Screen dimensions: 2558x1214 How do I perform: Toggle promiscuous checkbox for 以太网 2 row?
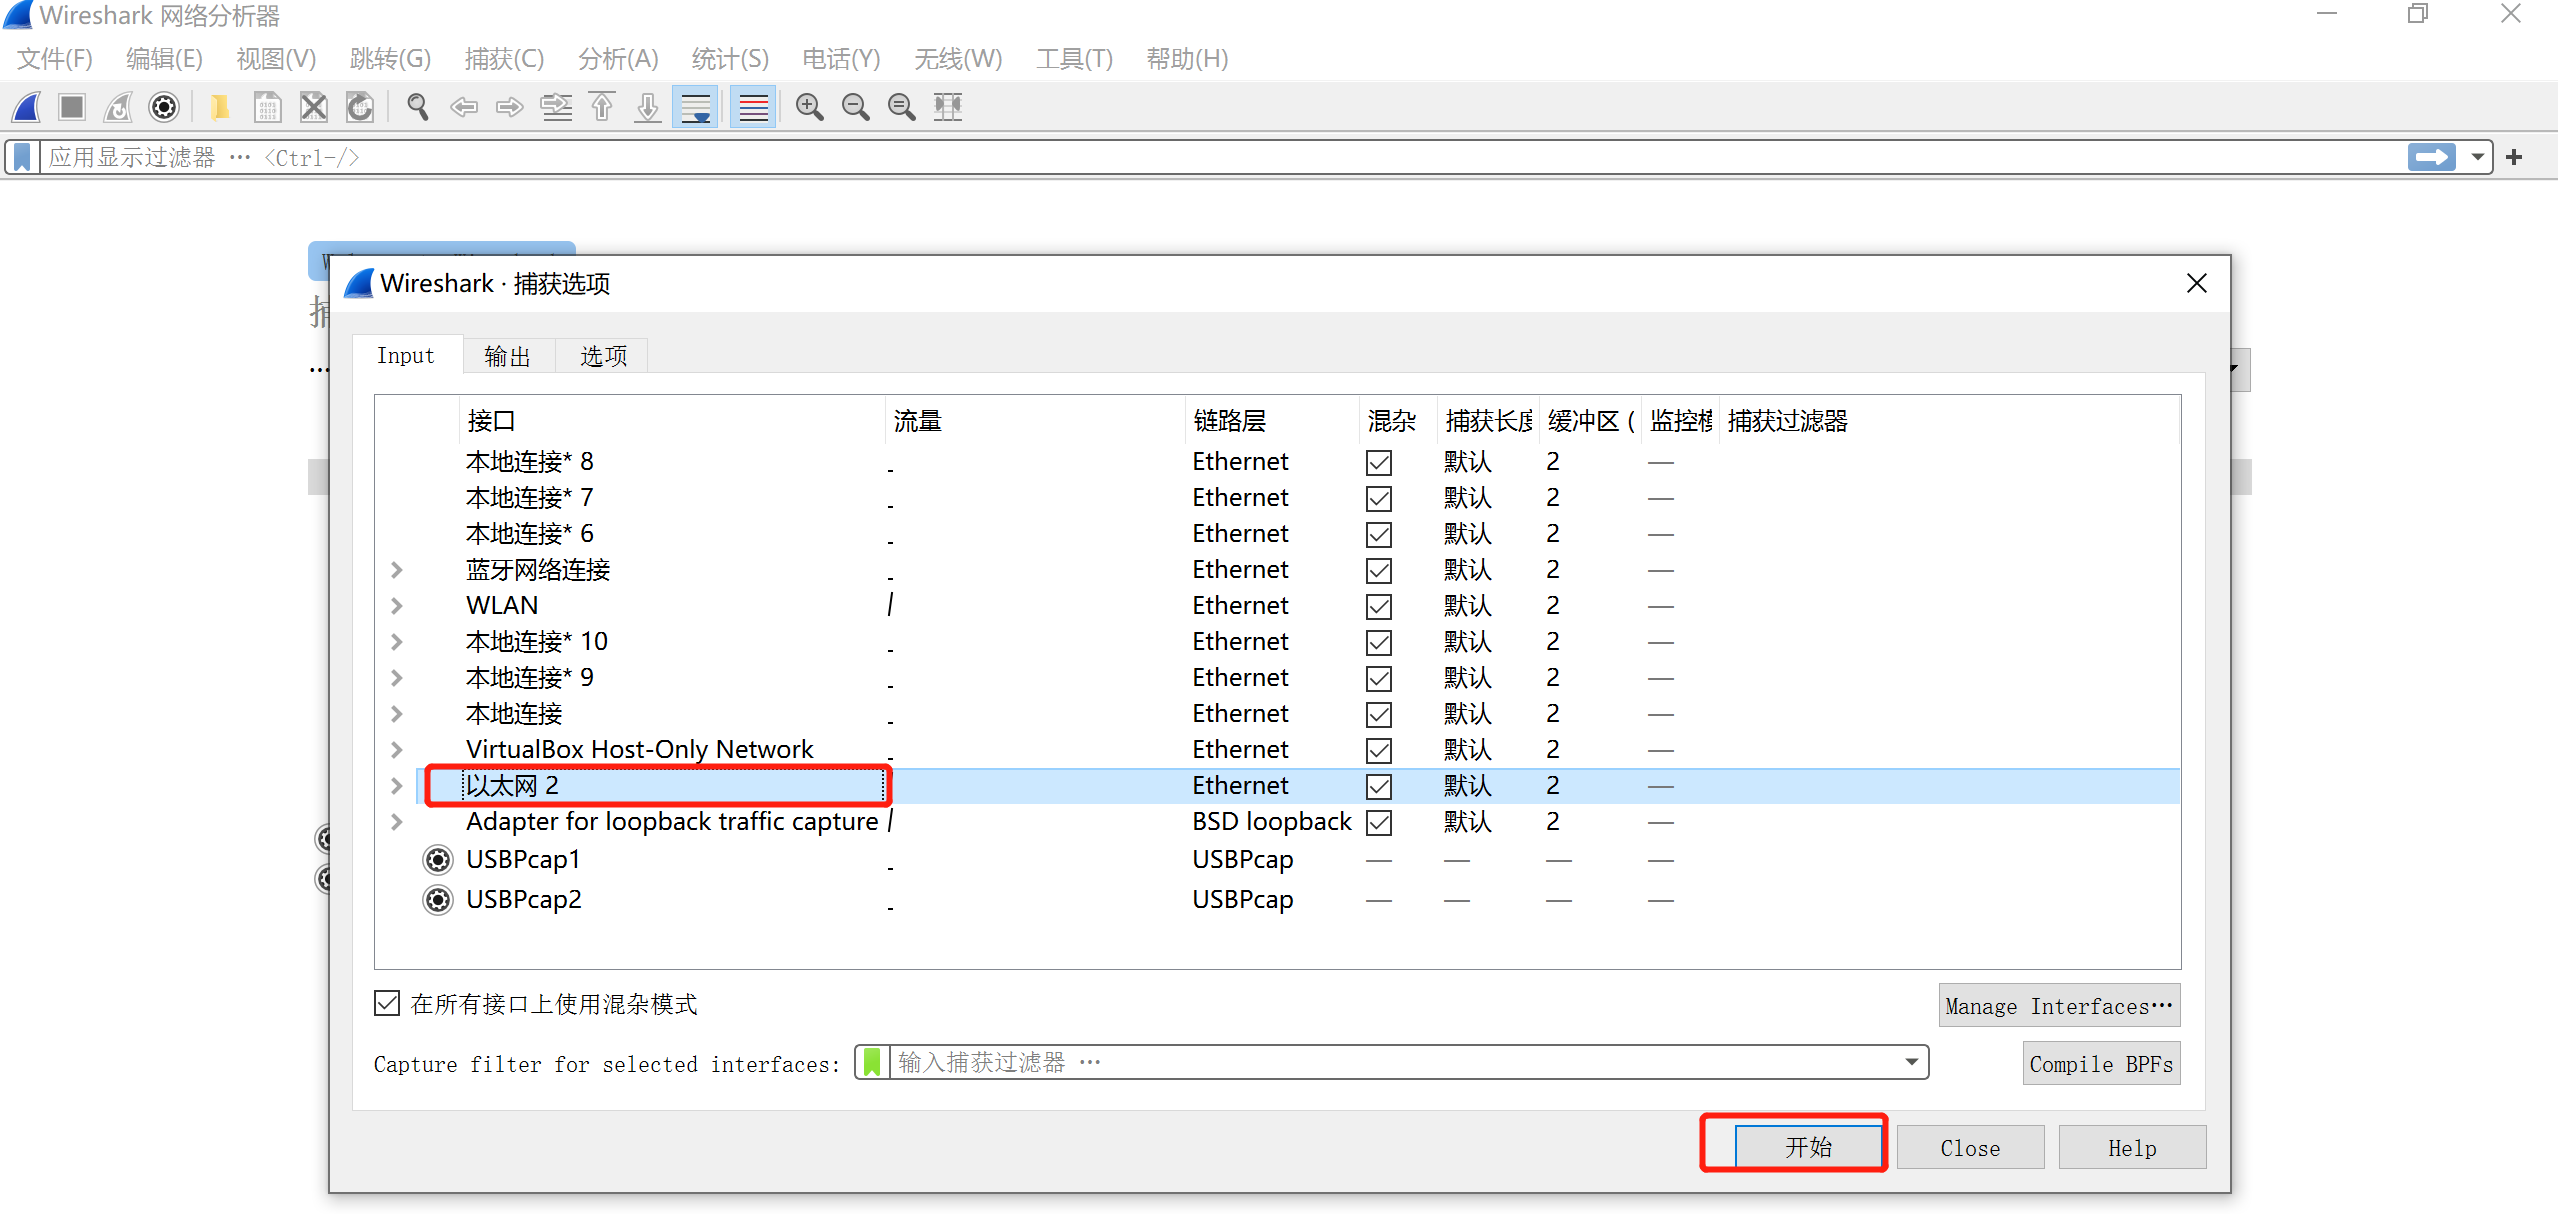tap(1379, 786)
